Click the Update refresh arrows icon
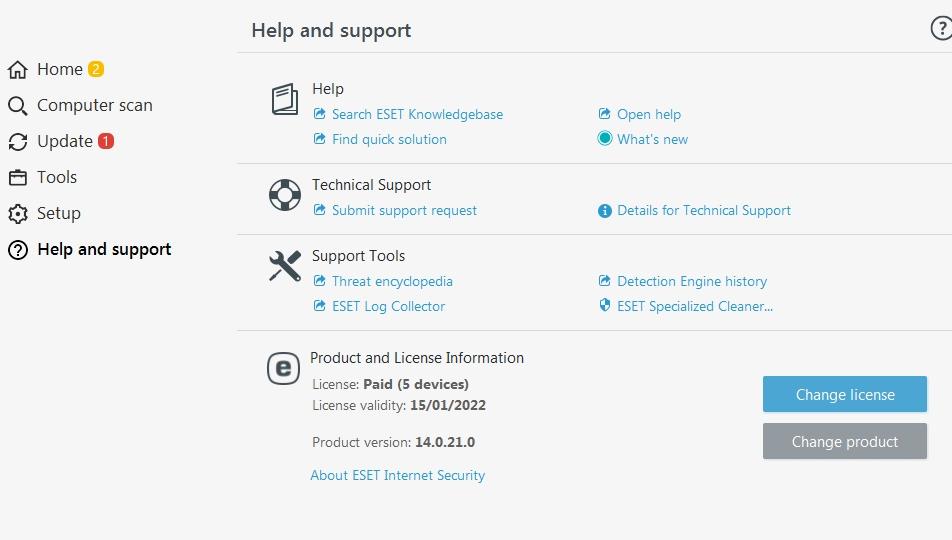The image size is (952, 540). (x=18, y=142)
